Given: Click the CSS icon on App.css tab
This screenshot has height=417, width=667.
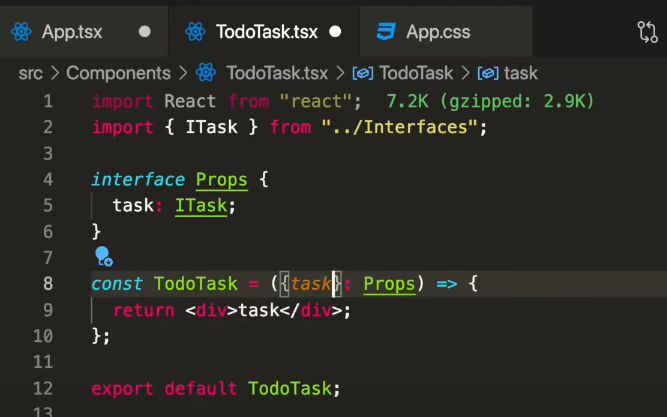Looking at the screenshot, I should 386,31.
